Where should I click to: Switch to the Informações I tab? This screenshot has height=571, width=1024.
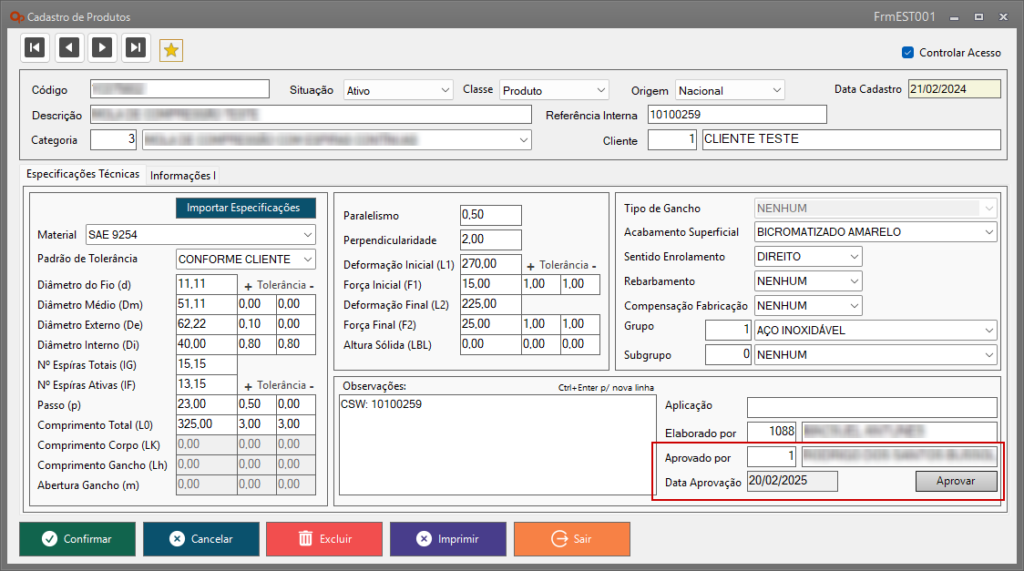pyautogui.click(x=182, y=175)
